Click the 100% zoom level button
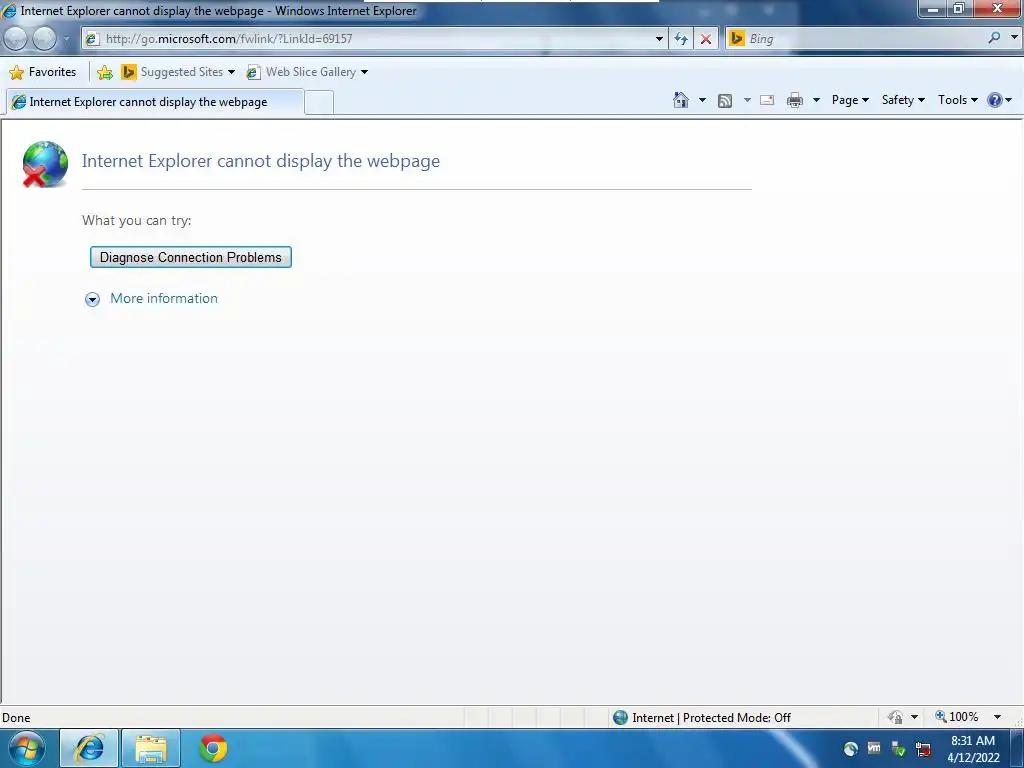Image resolution: width=1024 pixels, height=768 pixels. [956, 717]
